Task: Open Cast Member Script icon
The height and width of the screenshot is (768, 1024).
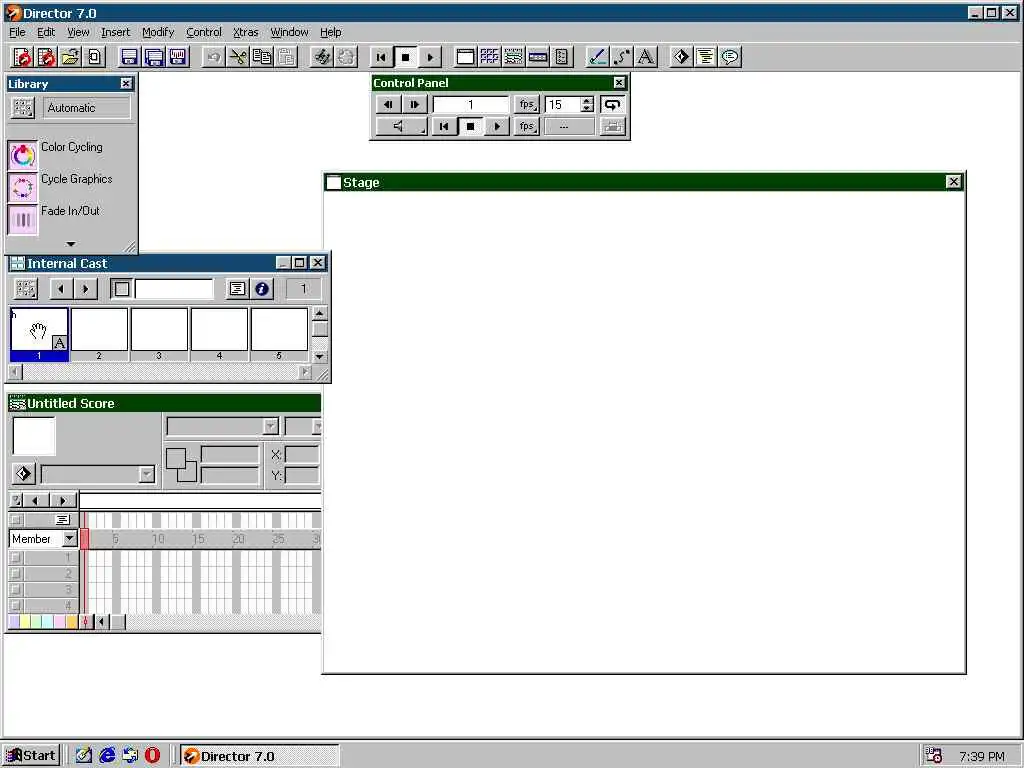Action: 237,289
